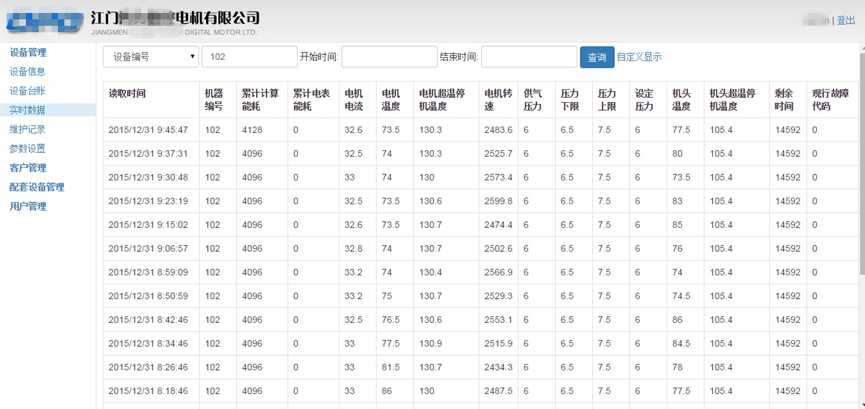The width and height of the screenshot is (865, 409).
Task: Open the 自定义显示 custom display link
Action: click(639, 57)
